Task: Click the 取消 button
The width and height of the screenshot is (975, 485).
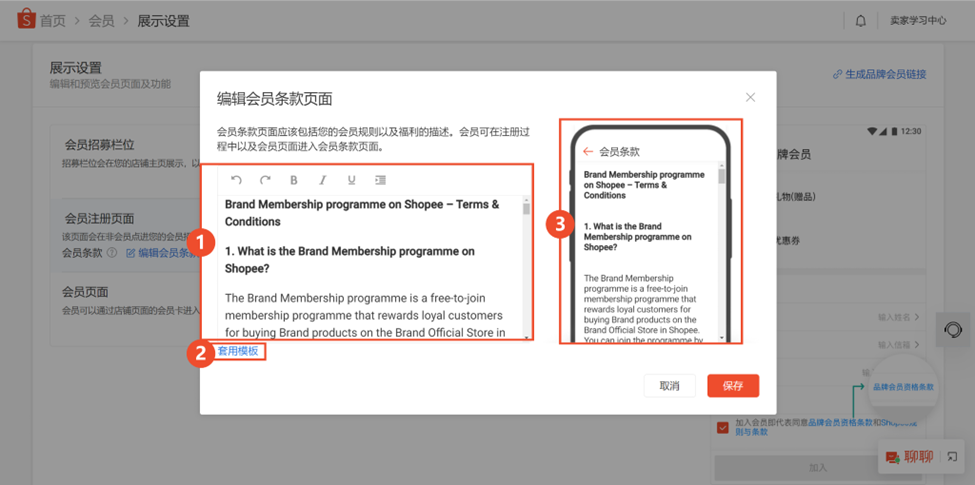Action: click(x=669, y=386)
